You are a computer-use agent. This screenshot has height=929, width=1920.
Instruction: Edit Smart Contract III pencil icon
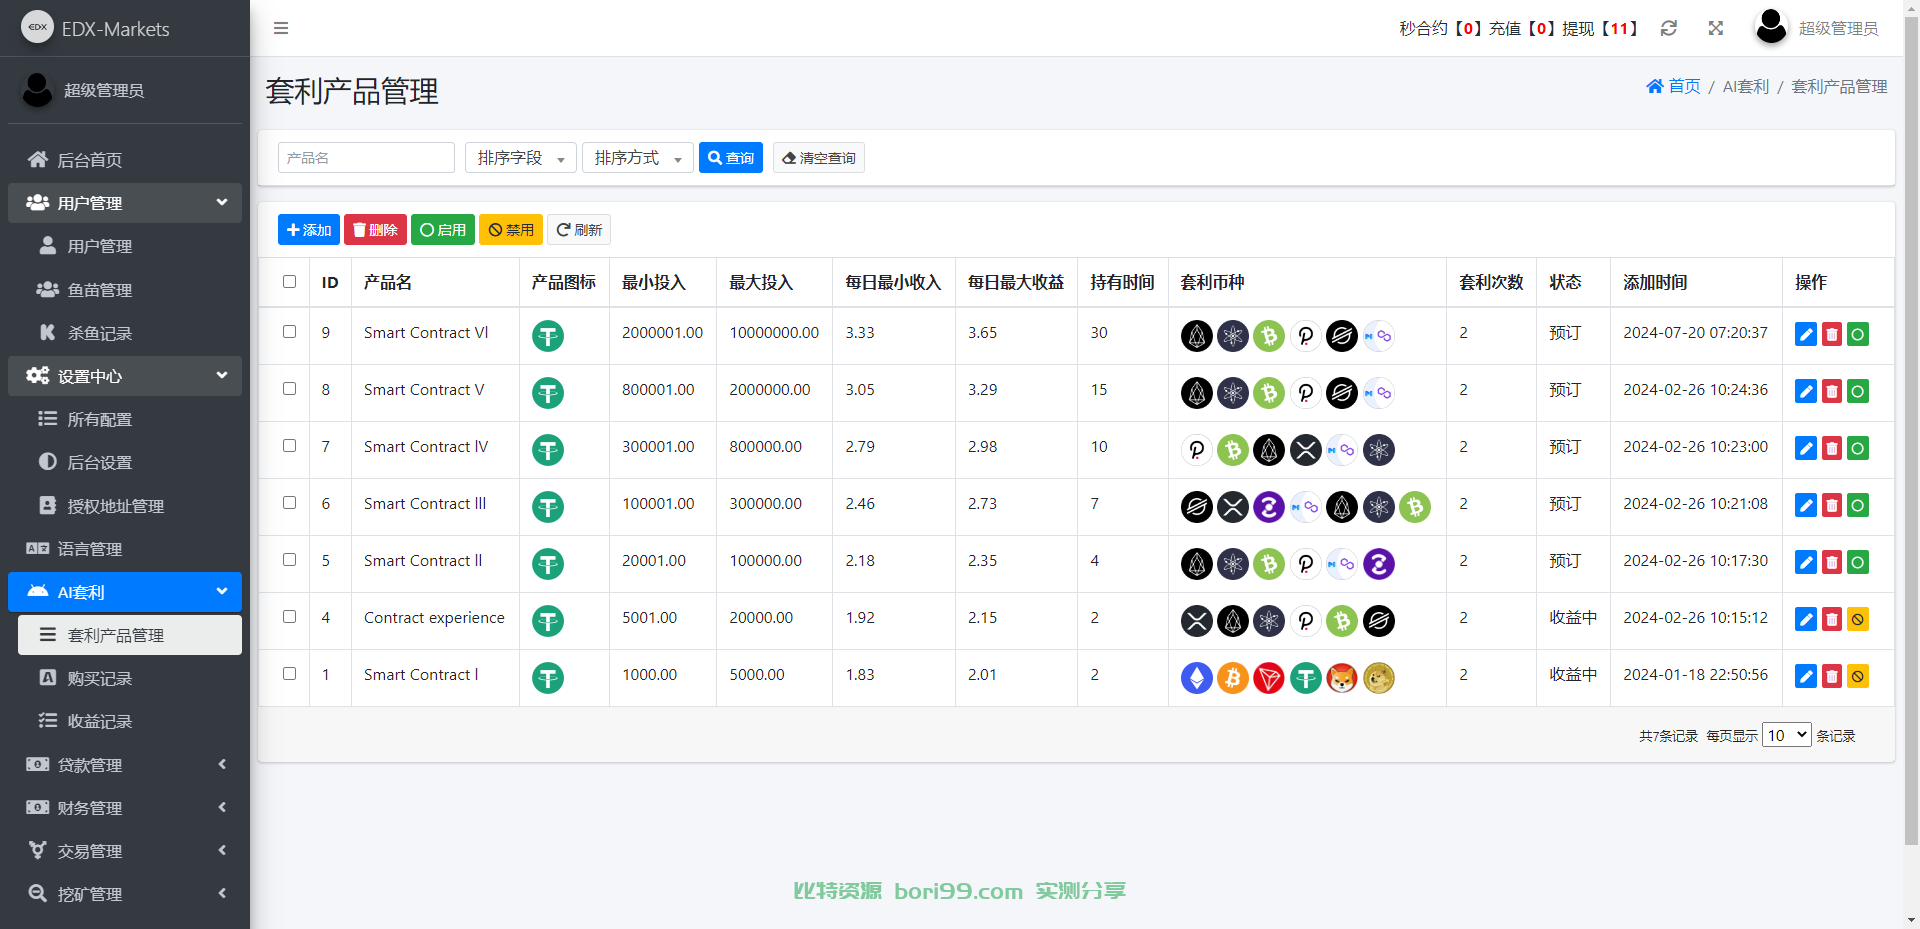[x=1806, y=506]
